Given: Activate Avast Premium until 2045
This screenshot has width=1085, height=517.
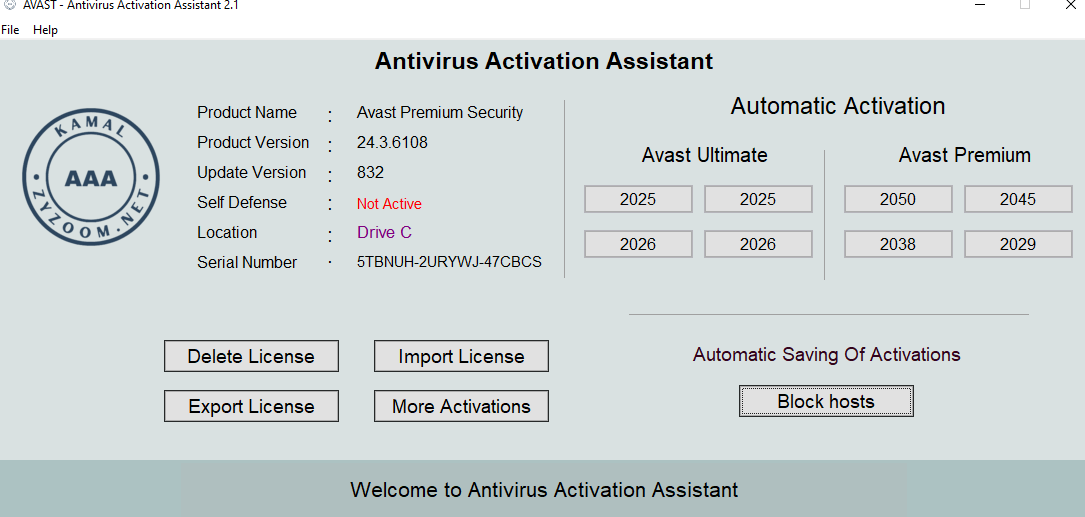Looking at the screenshot, I should pos(1018,199).
